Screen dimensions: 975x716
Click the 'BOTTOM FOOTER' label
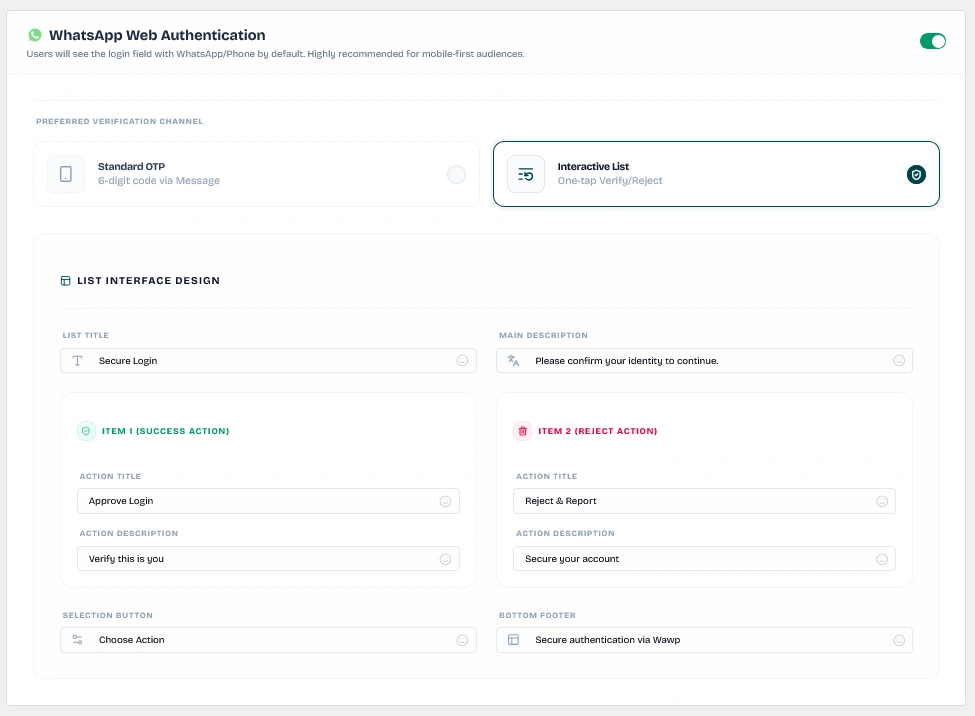(x=537, y=615)
